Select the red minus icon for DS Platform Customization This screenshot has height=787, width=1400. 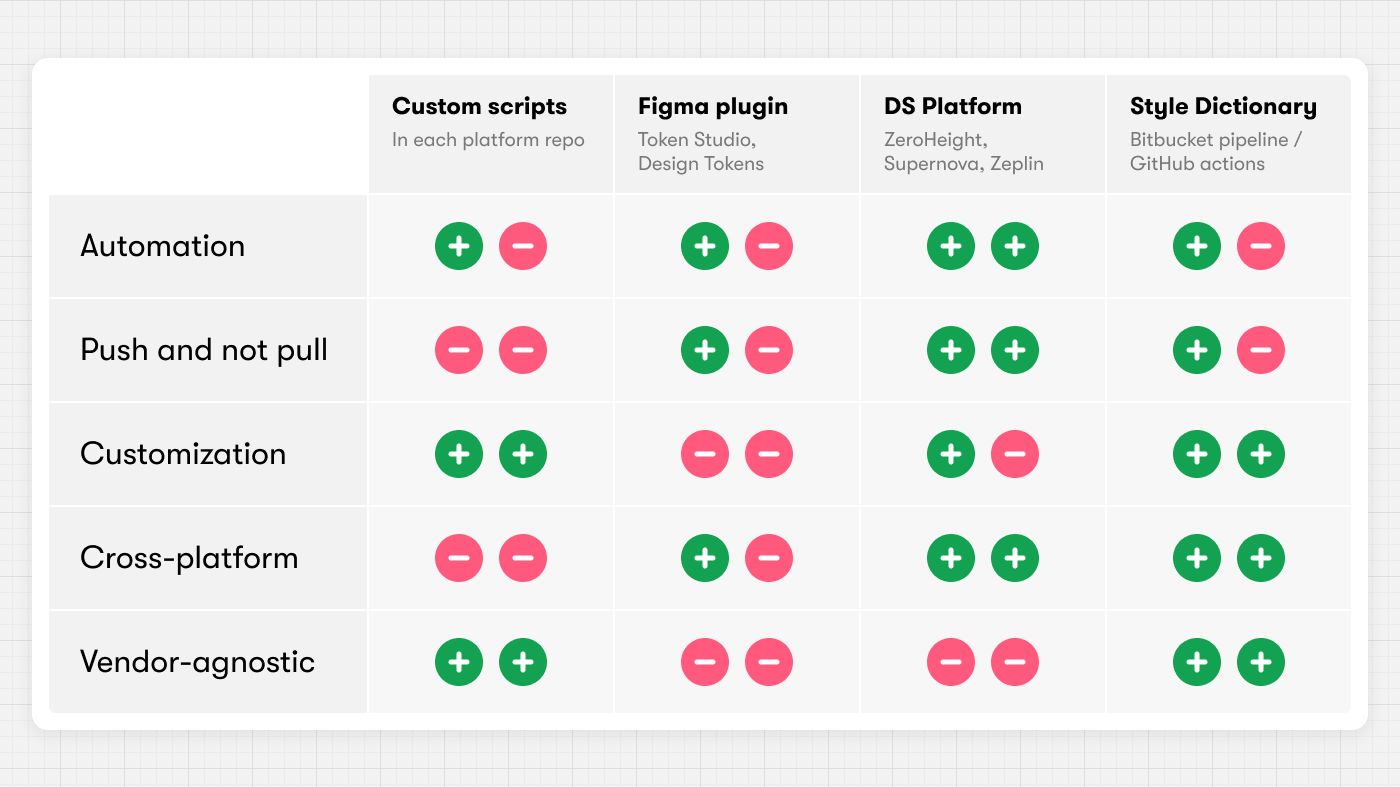1015,454
